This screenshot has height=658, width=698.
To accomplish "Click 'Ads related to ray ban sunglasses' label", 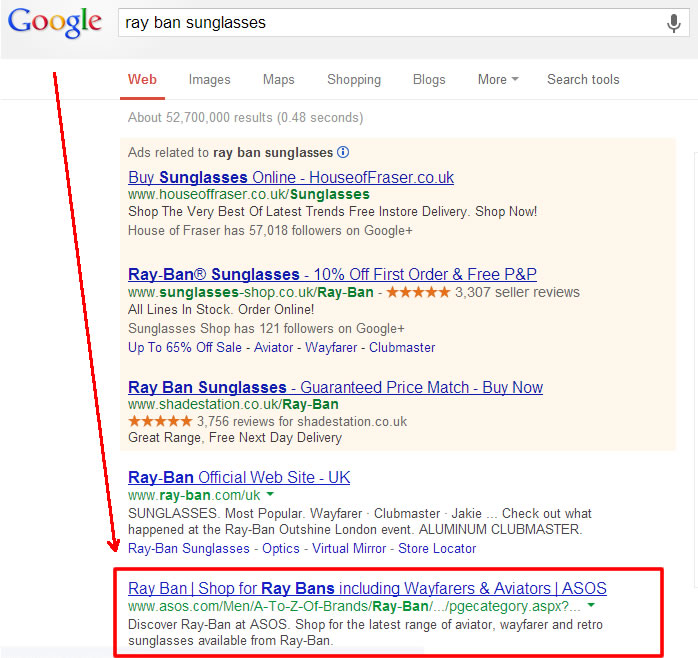I will (x=230, y=152).
